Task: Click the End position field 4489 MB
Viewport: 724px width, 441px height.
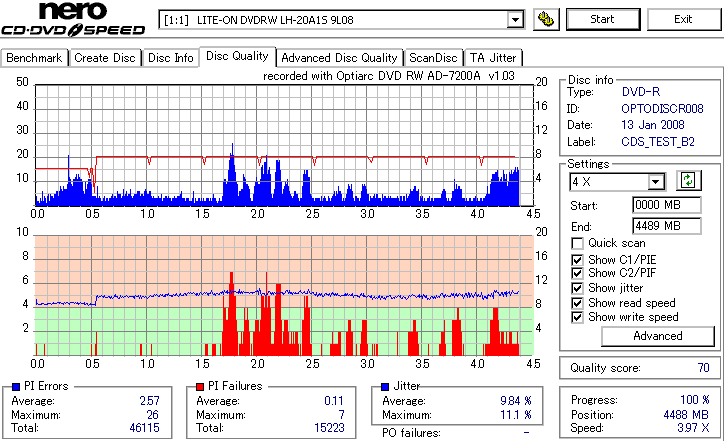Action: (x=666, y=226)
